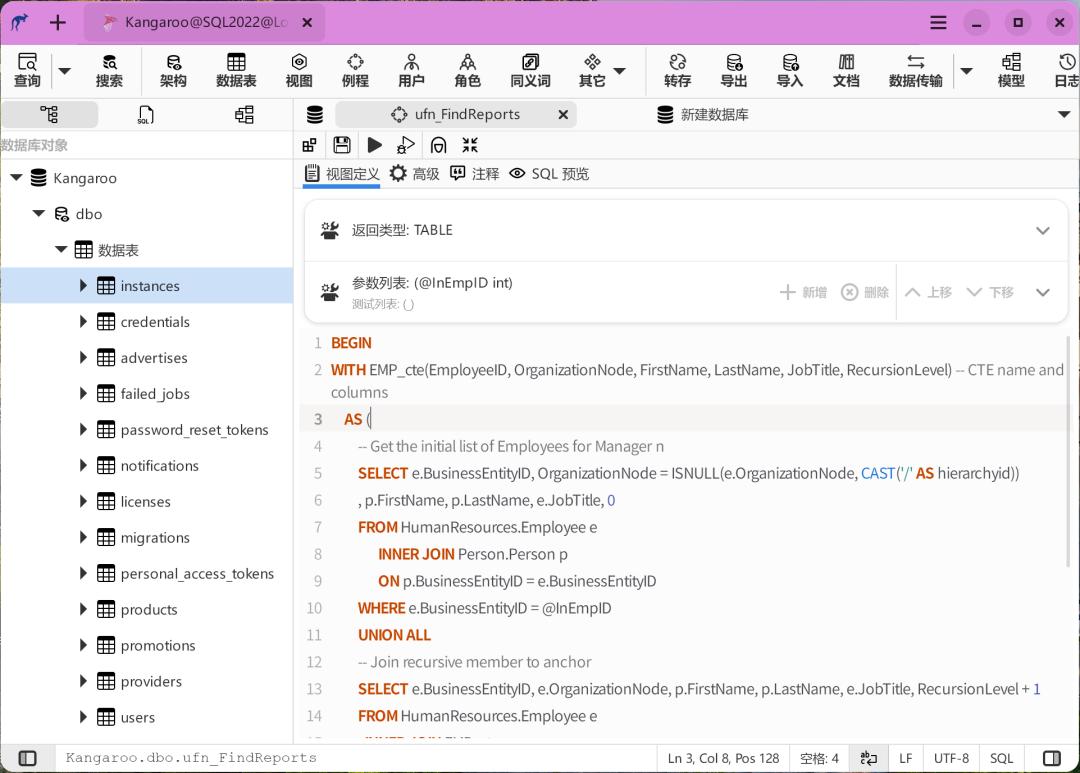Switch to the SQL file sidebar view
The width and height of the screenshot is (1080, 773).
[146, 114]
